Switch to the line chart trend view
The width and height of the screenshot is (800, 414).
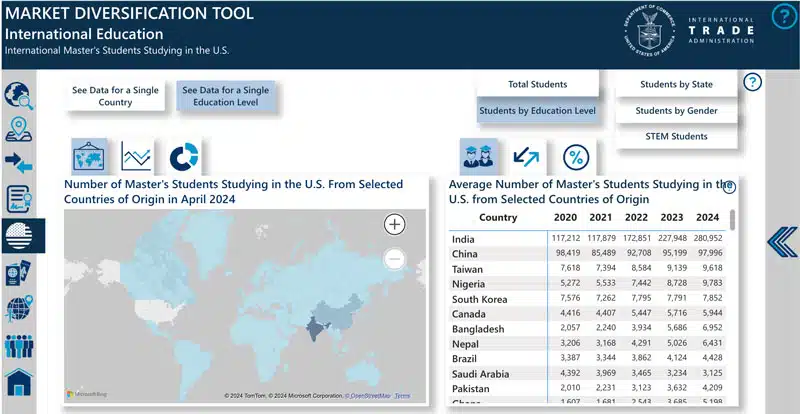coord(136,156)
